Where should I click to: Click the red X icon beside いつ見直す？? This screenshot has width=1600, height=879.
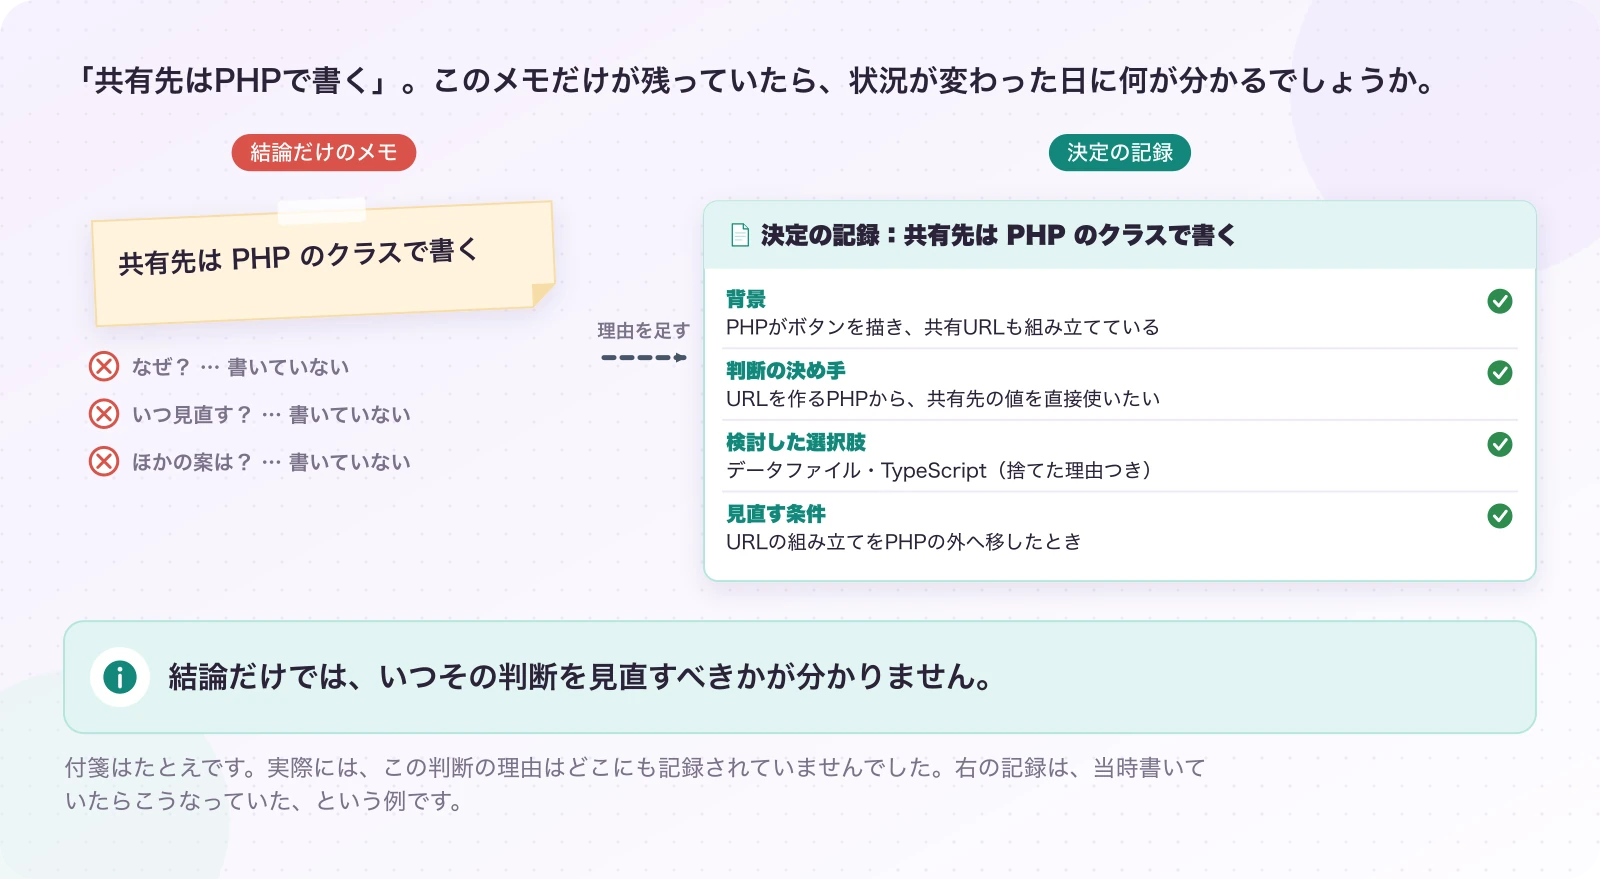click(x=104, y=414)
